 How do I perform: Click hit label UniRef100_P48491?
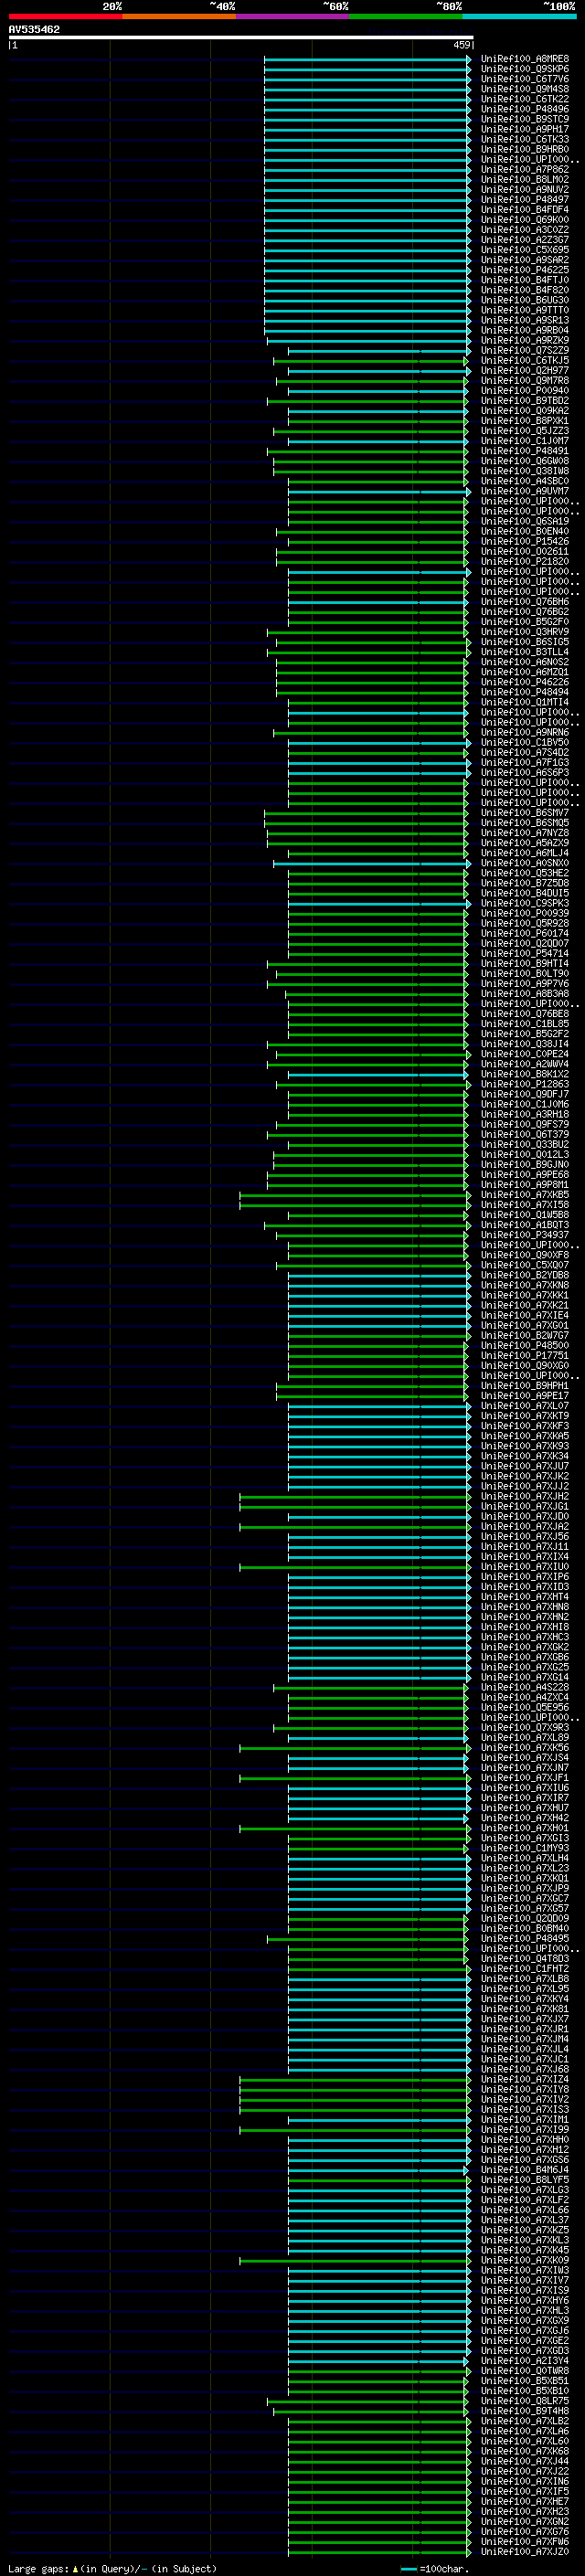525,451
